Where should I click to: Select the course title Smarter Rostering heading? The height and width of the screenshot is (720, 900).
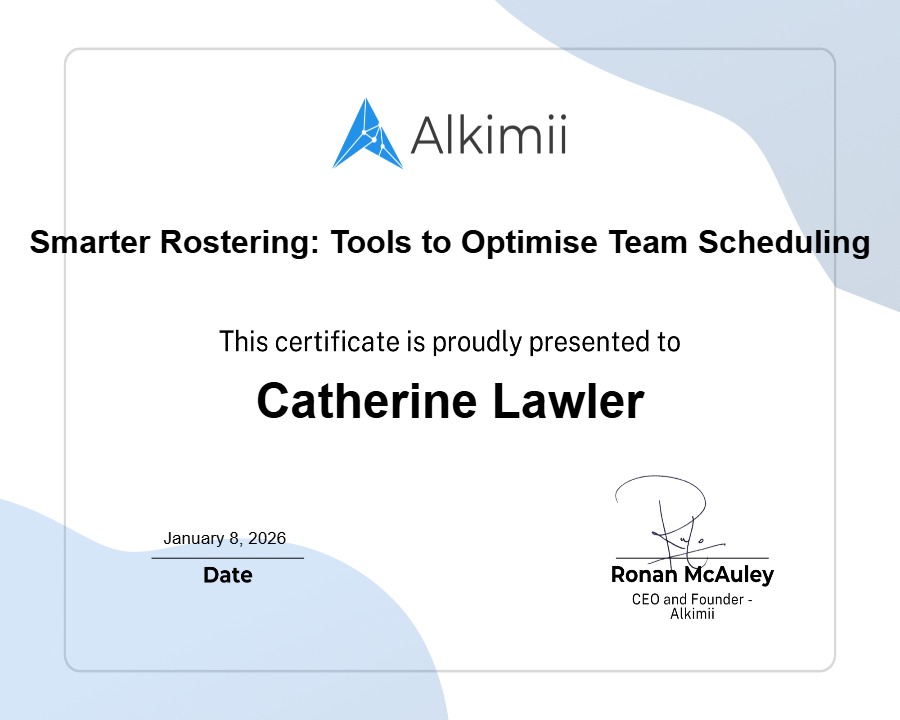(x=450, y=242)
